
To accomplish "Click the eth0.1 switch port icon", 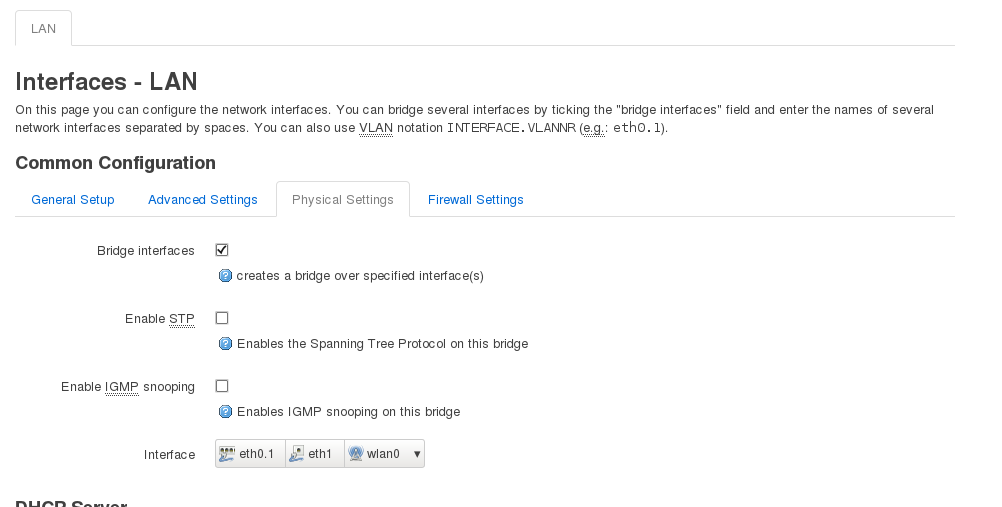I will tap(227, 454).
